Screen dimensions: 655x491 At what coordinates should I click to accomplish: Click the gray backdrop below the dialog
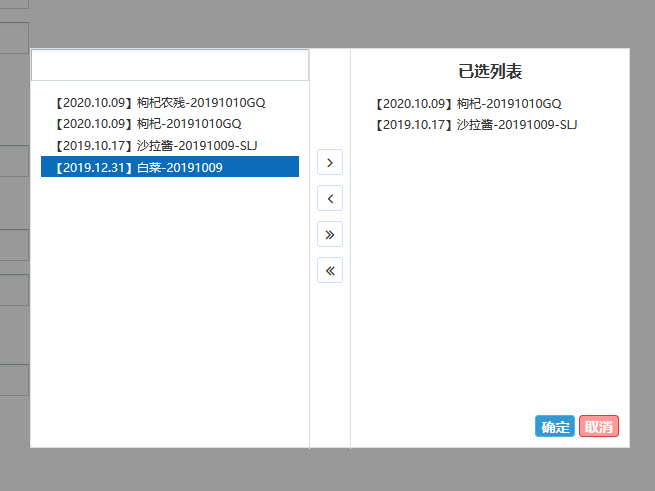[x=330, y=470]
